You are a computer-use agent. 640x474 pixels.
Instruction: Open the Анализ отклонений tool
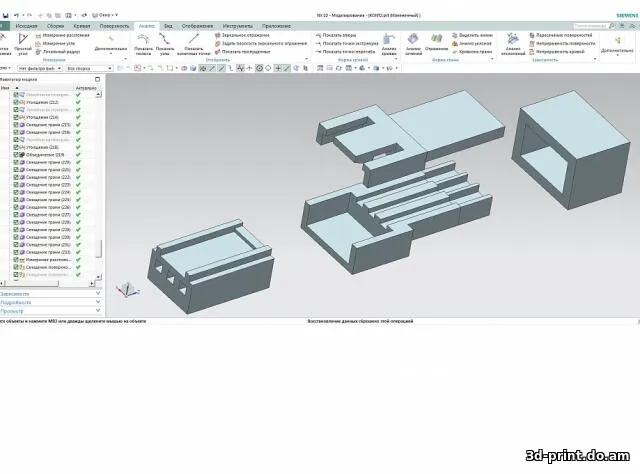[513, 44]
